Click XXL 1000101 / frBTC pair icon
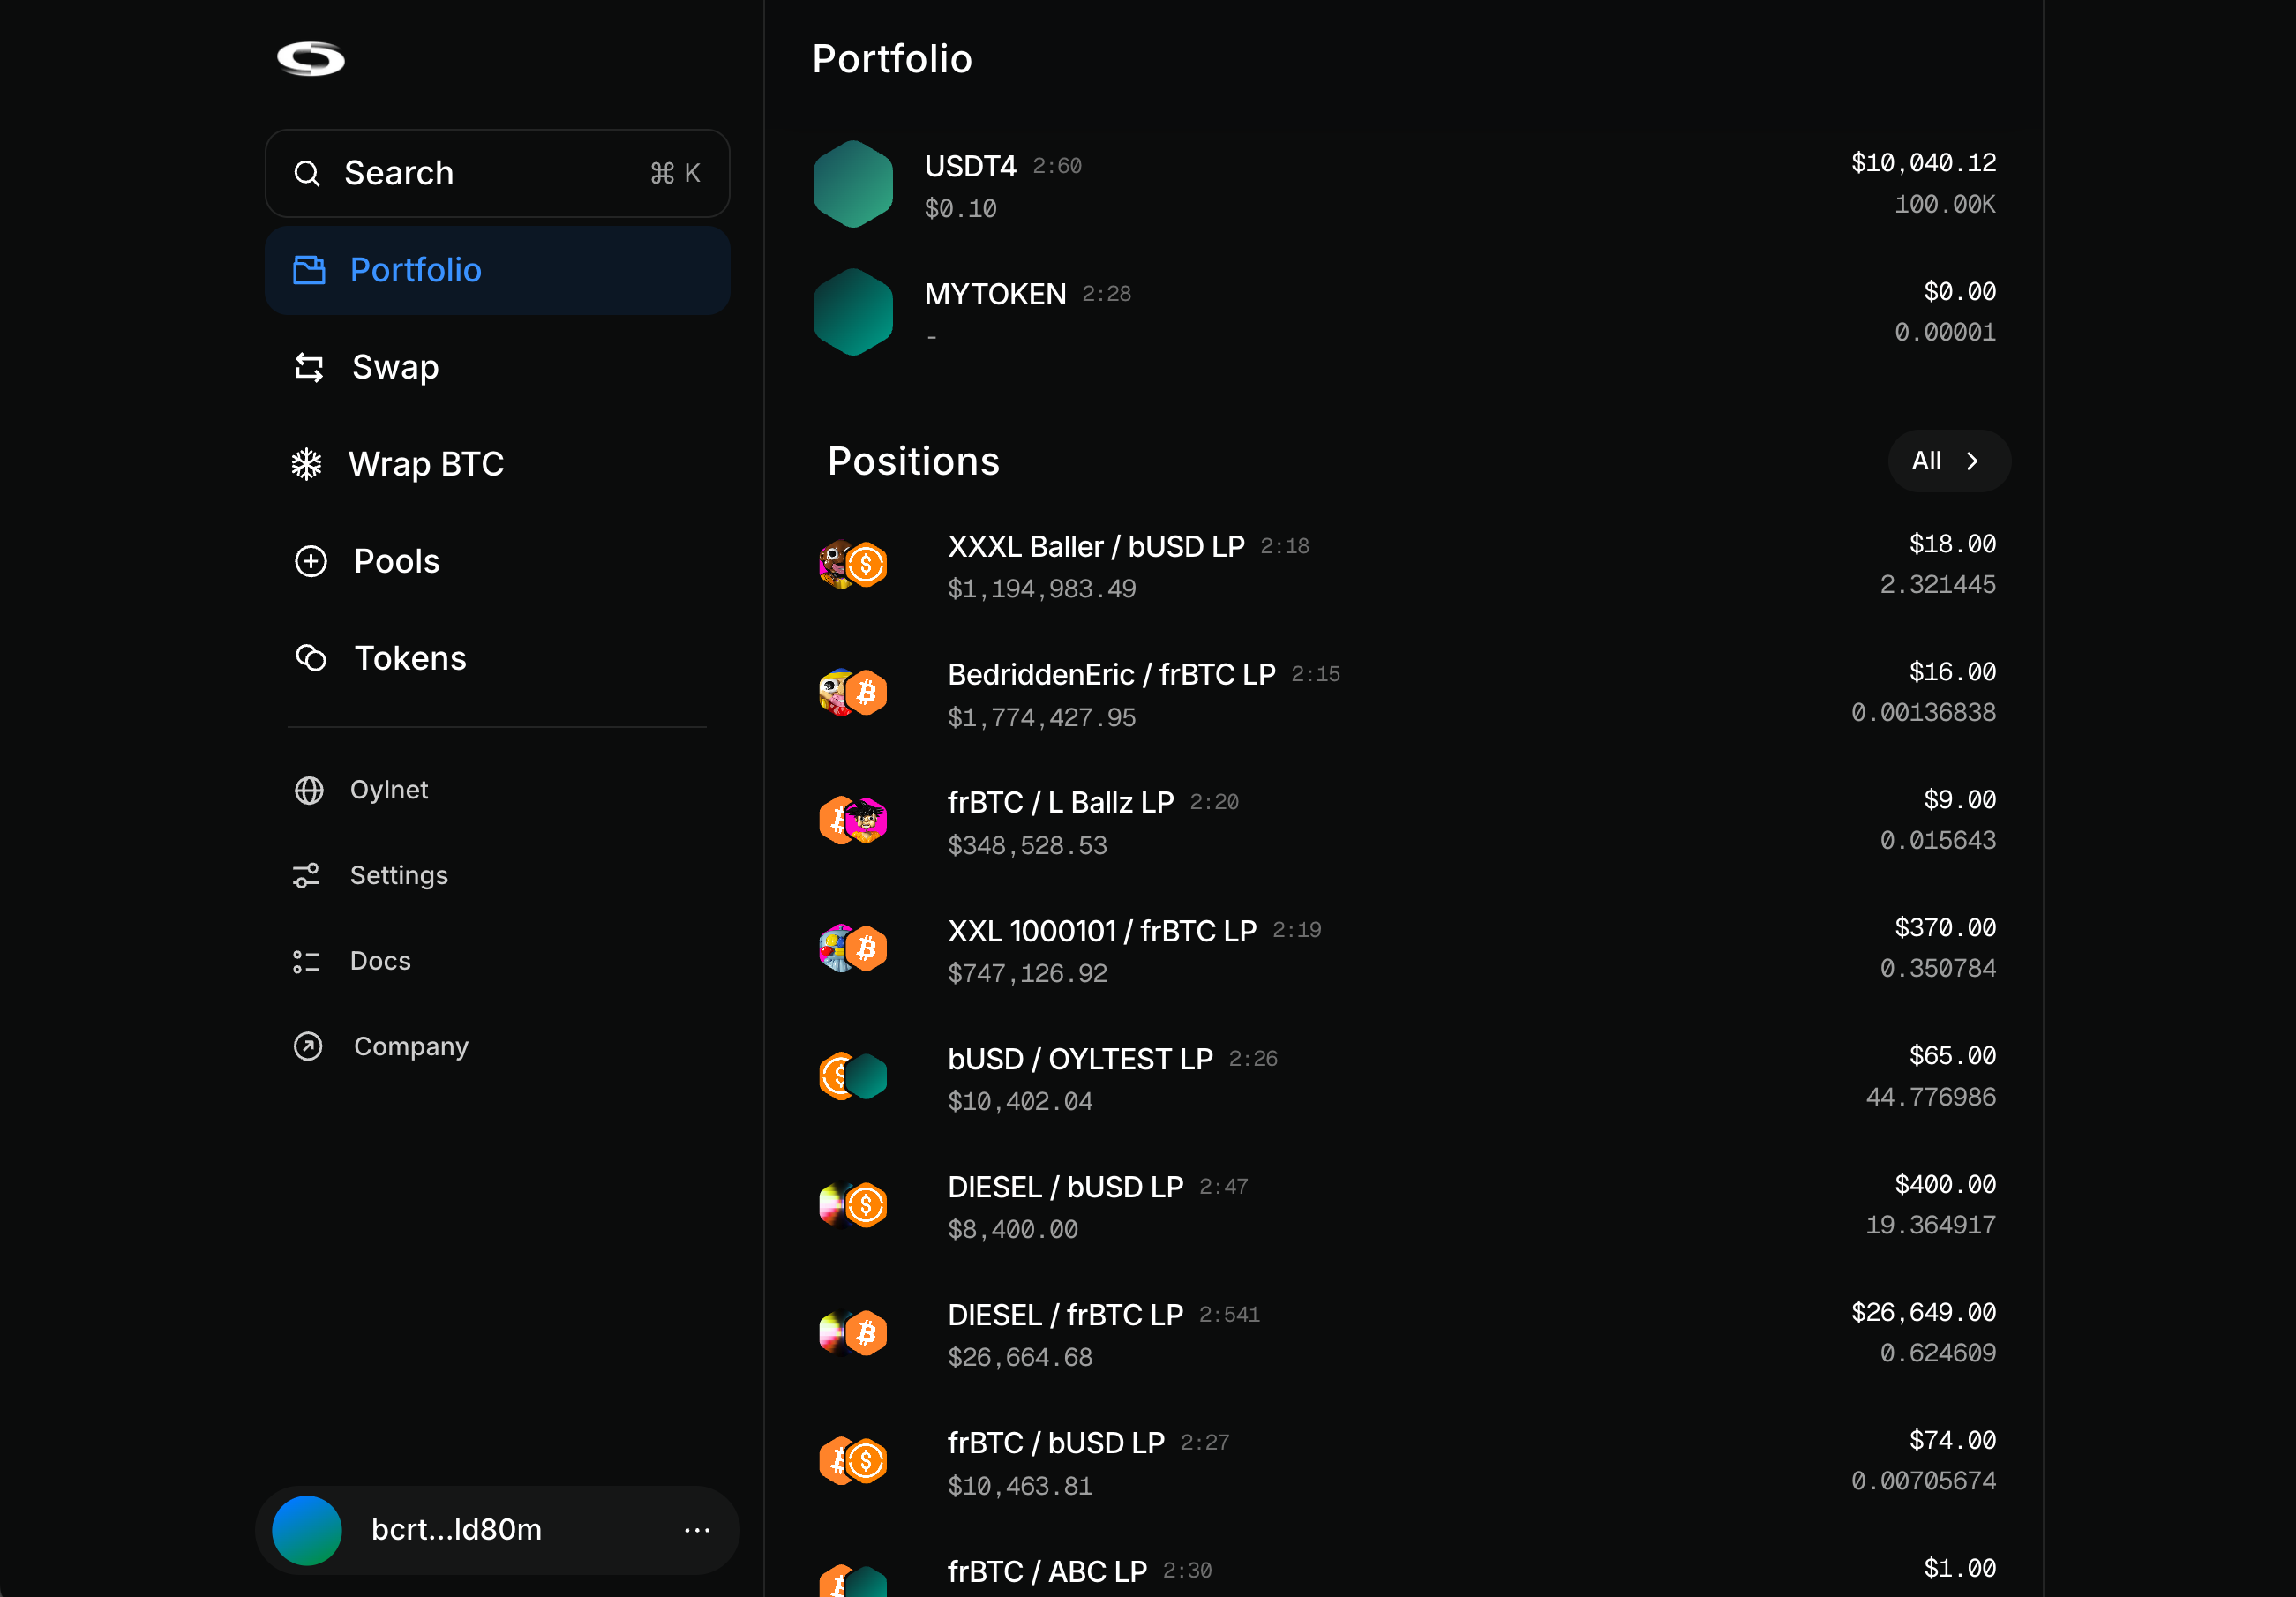 [x=853, y=949]
